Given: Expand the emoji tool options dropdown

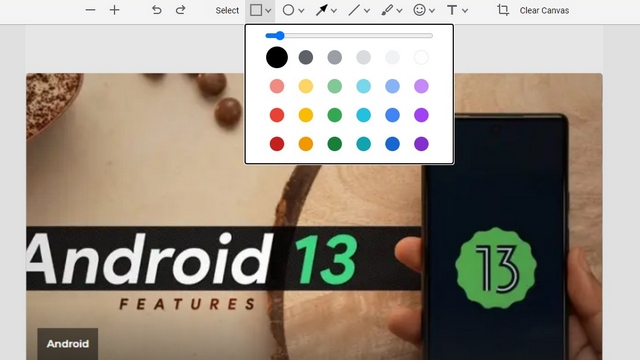Looking at the screenshot, I should pyautogui.click(x=432, y=11).
